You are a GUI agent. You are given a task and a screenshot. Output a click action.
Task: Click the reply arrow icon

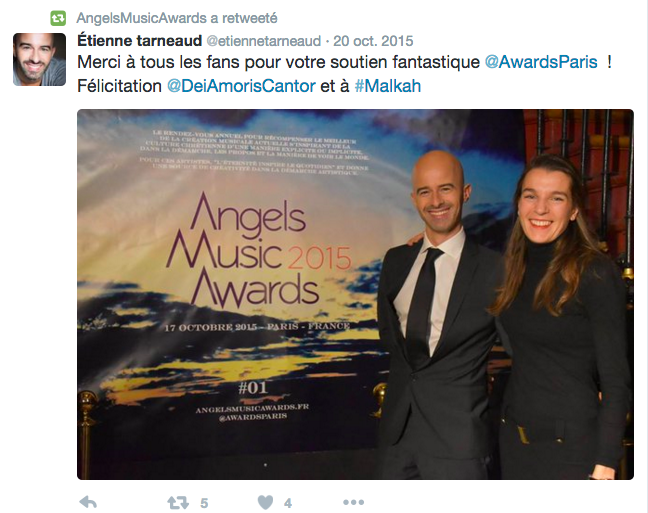(x=88, y=502)
